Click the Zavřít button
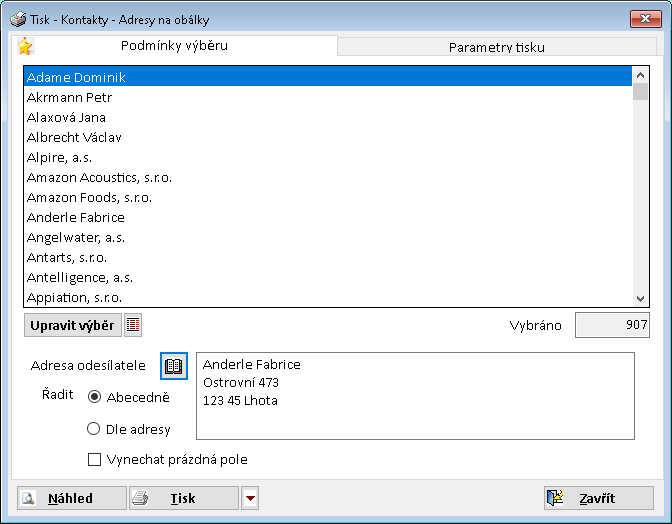Screen dimensions: 672x524 point(598,498)
